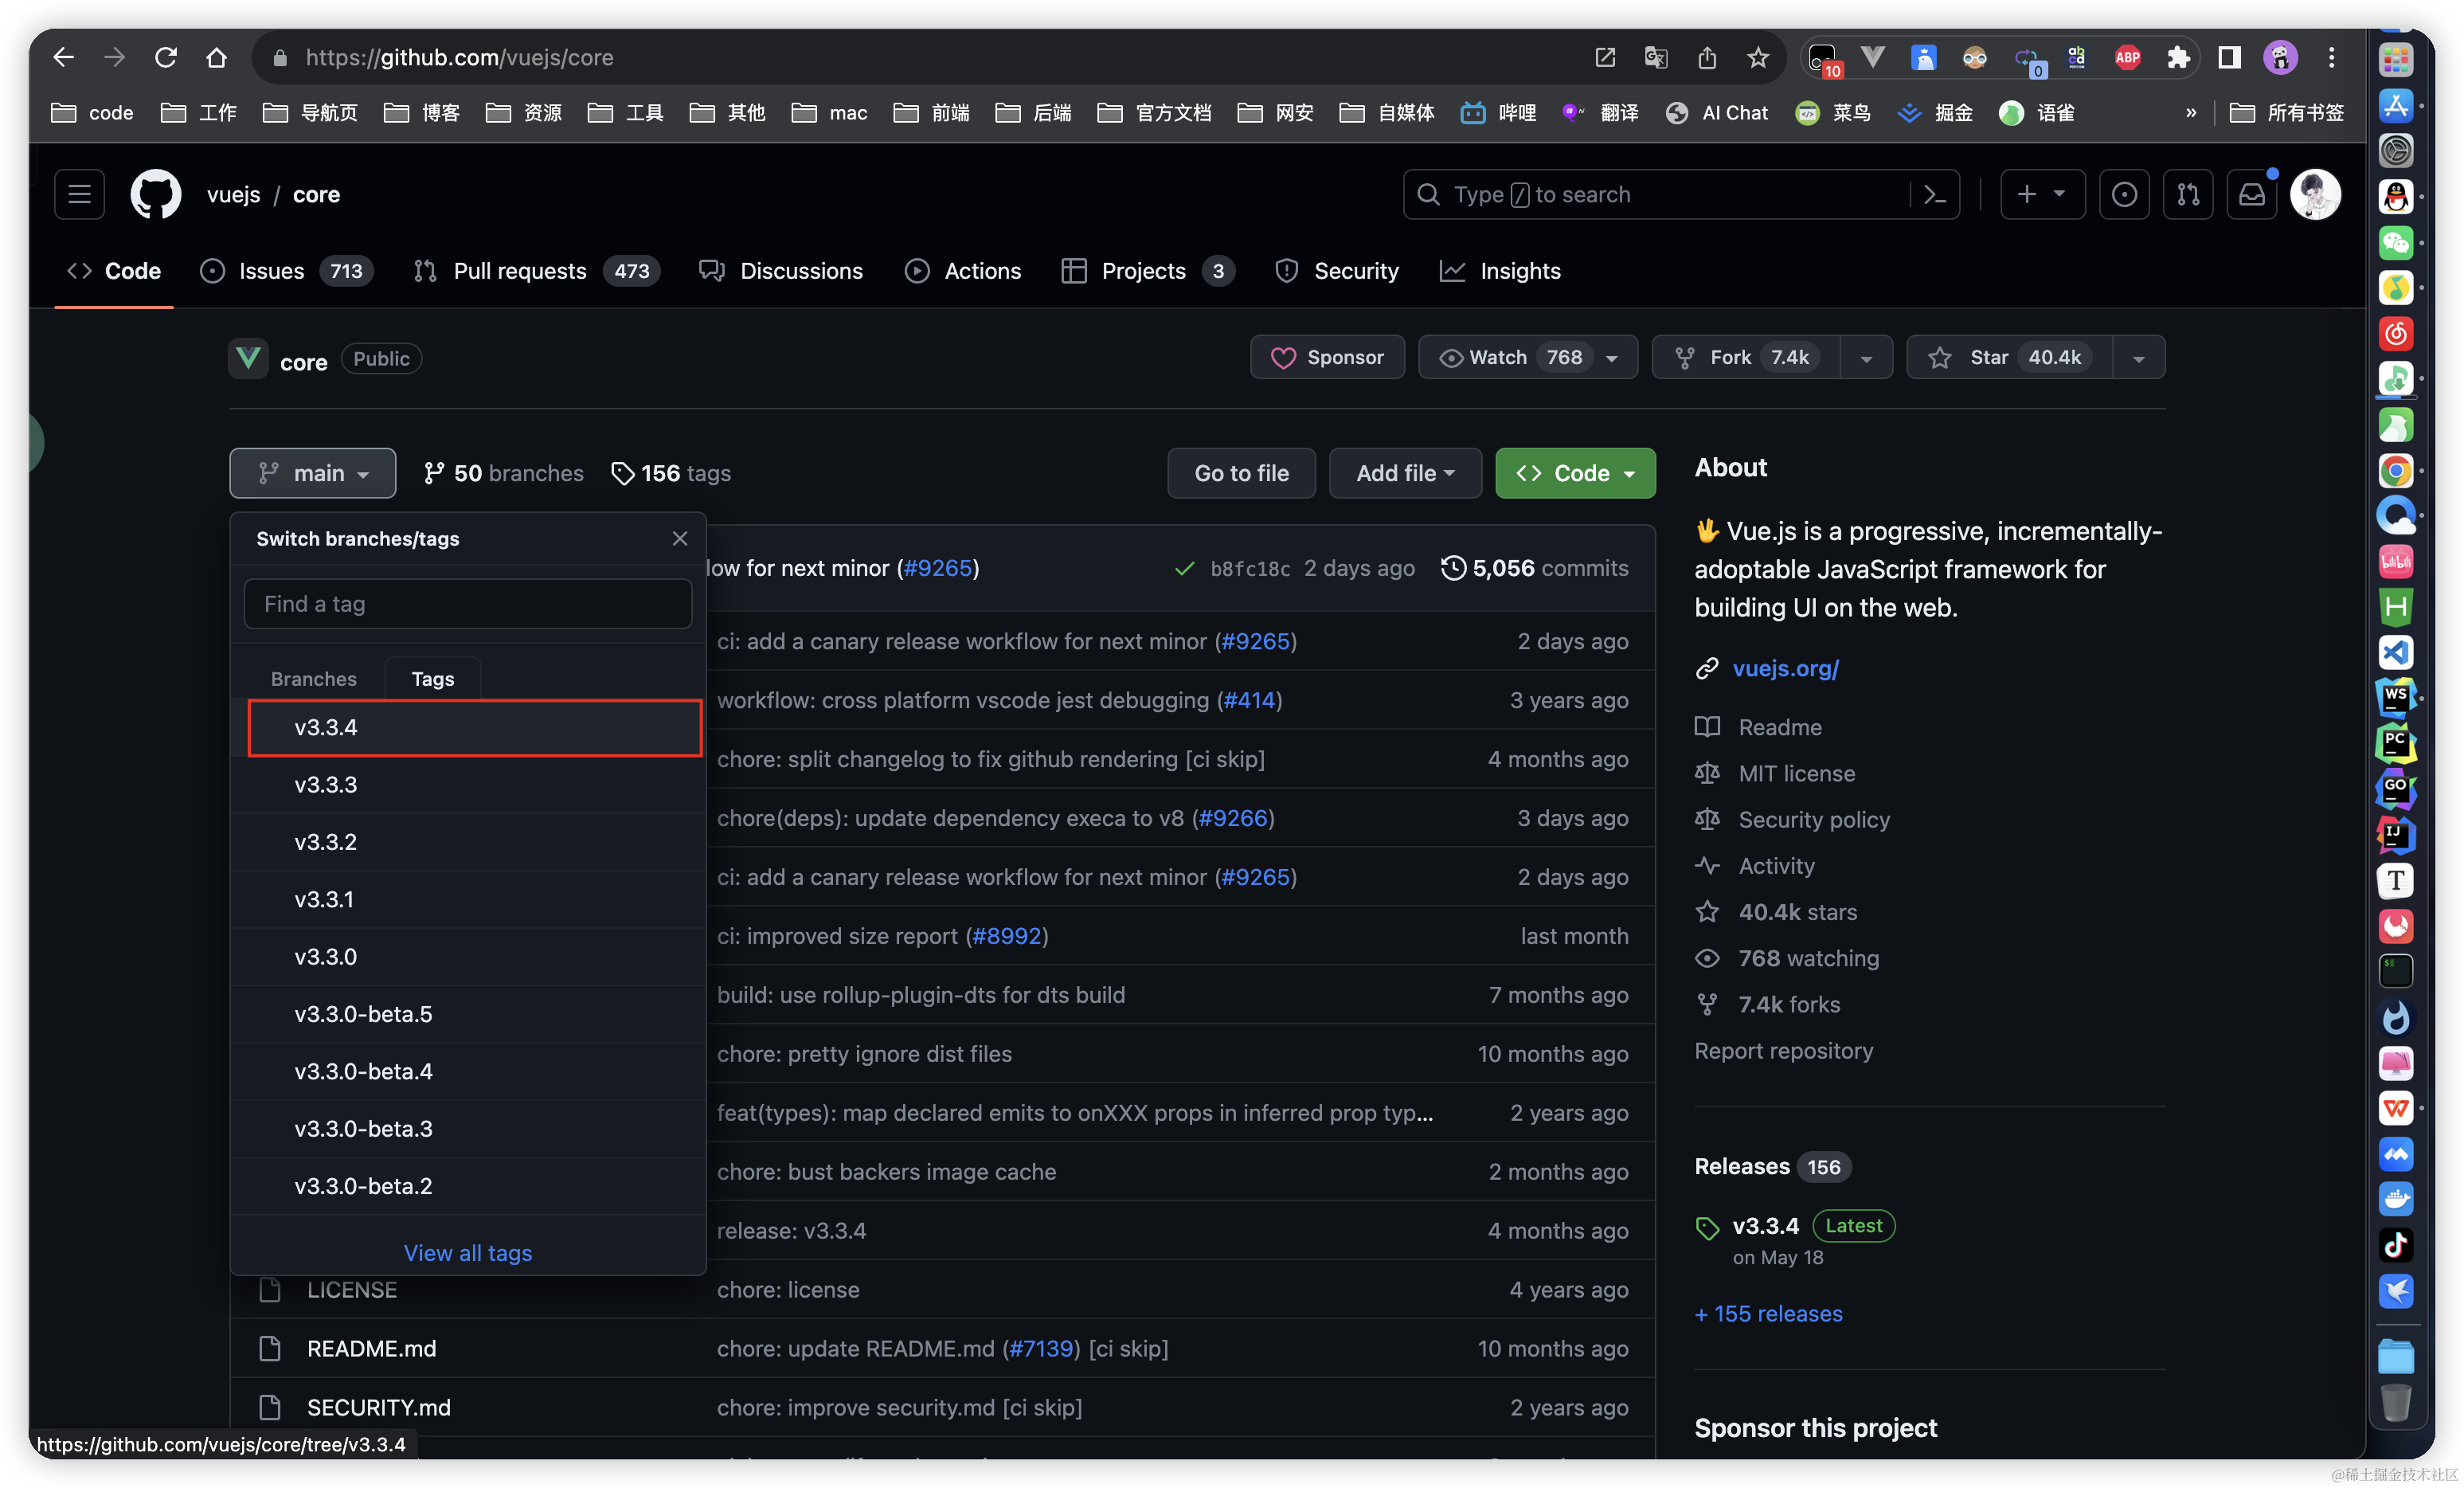This screenshot has height=1488, width=2464.
Task: Open Visual Studio Code from the dock
Action: [x=2396, y=652]
